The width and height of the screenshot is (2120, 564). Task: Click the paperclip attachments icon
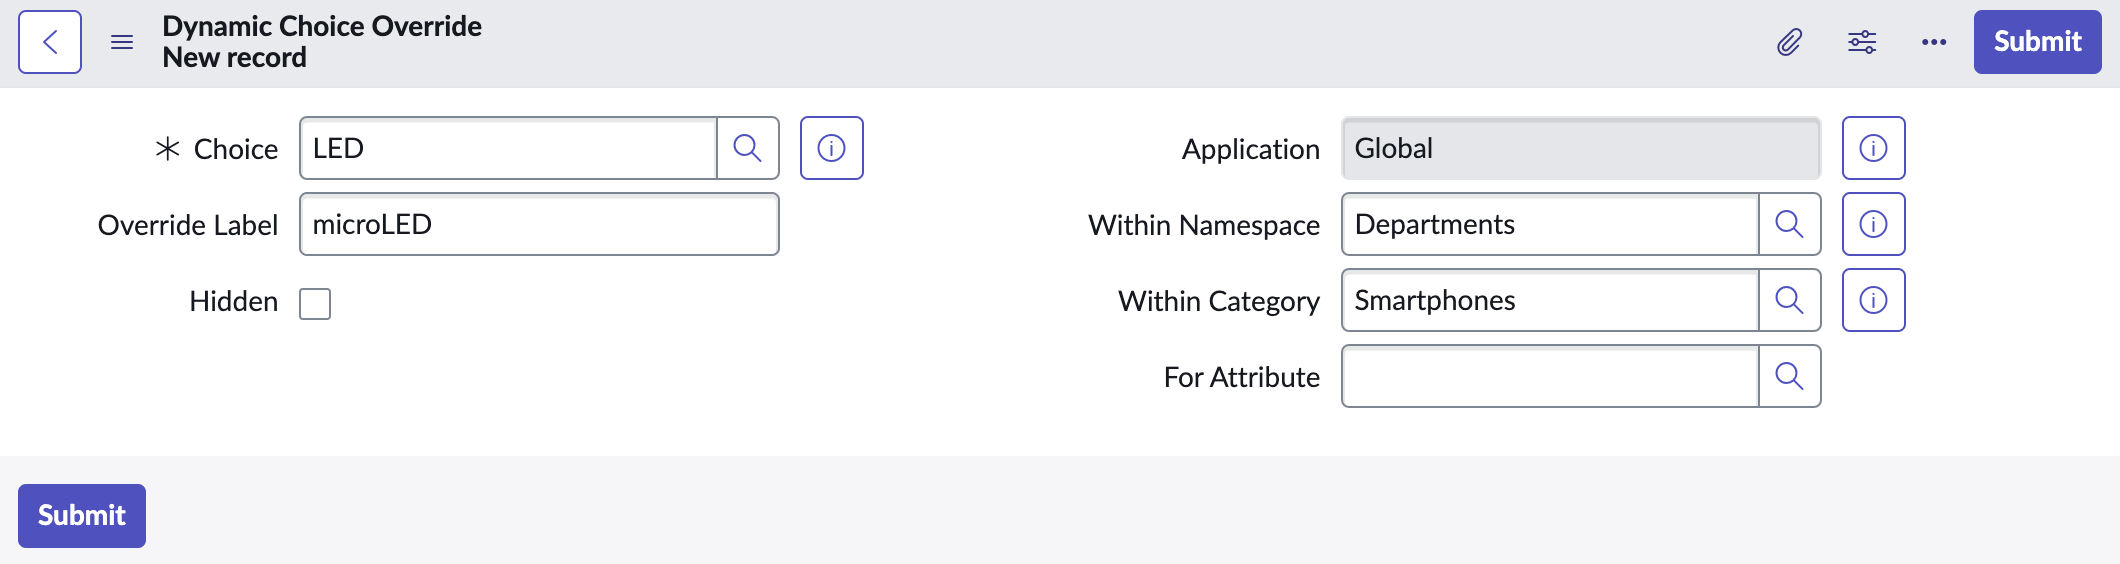[1790, 42]
